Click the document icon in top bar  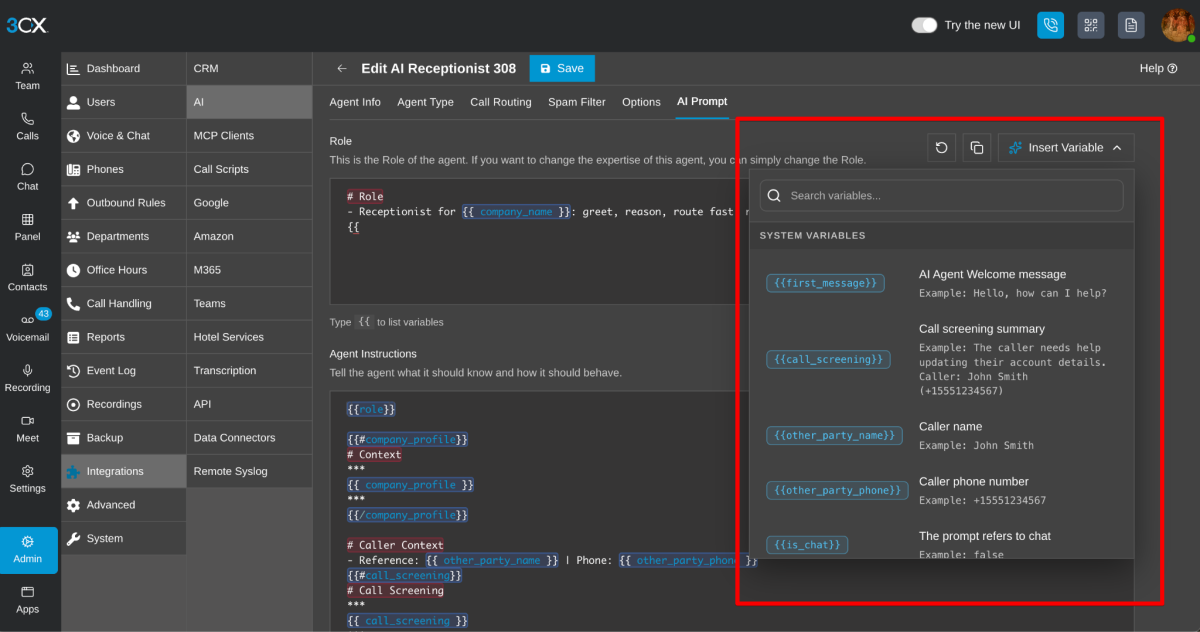click(x=1131, y=25)
